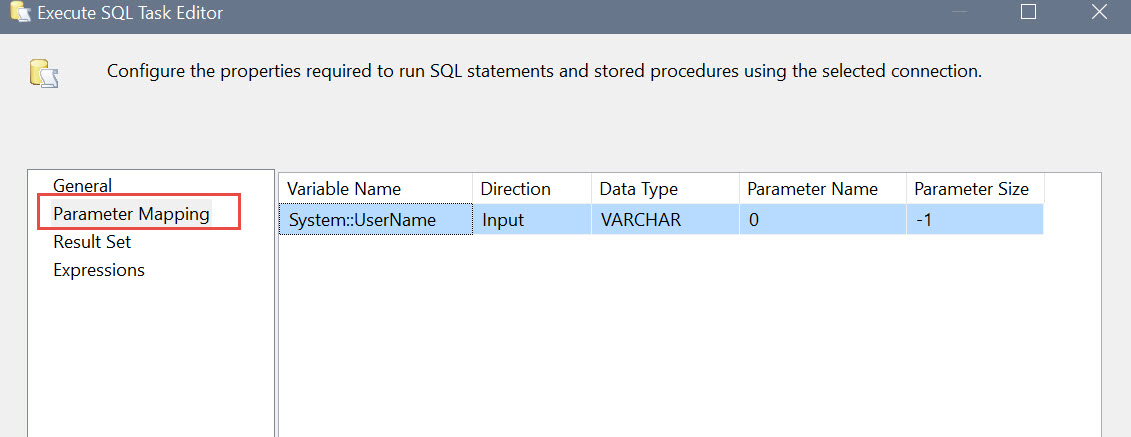Switch to the Result Set page
This screenshot has height=437, width=1131.
click(x=92, y=242)
